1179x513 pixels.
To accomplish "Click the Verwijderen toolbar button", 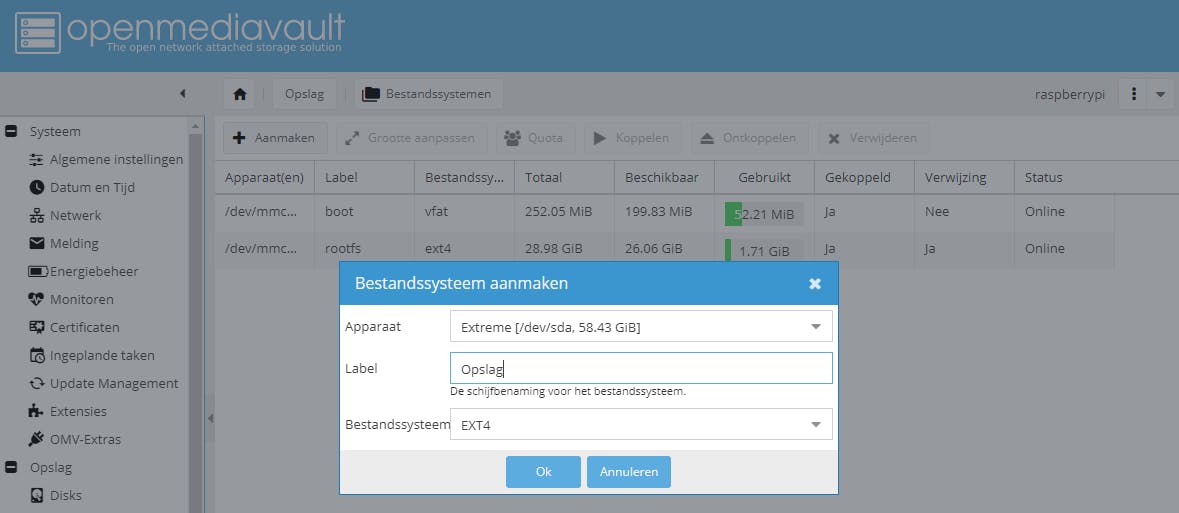I will tap(873, 138).
